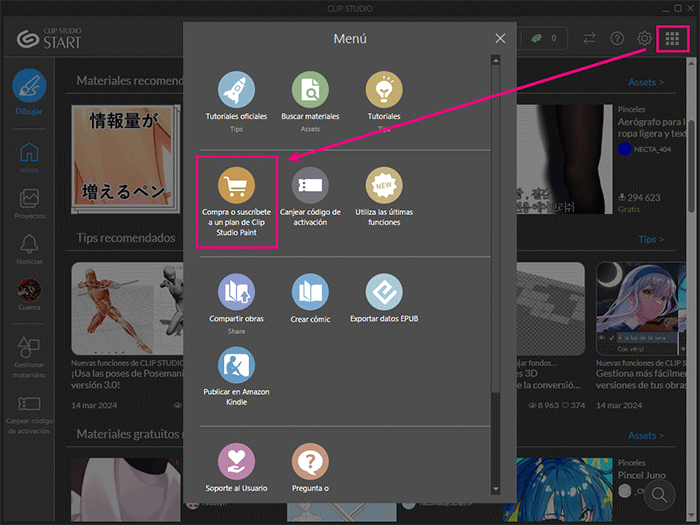Open Tutoriales lightbulb icon
This screenshot has height=525, width=700.
(384, 89)
